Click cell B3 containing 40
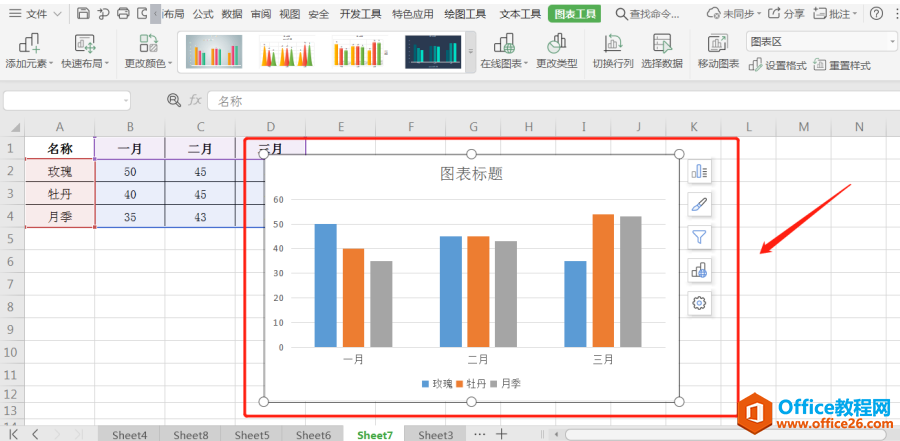The image size is (900, 441). 130,194
